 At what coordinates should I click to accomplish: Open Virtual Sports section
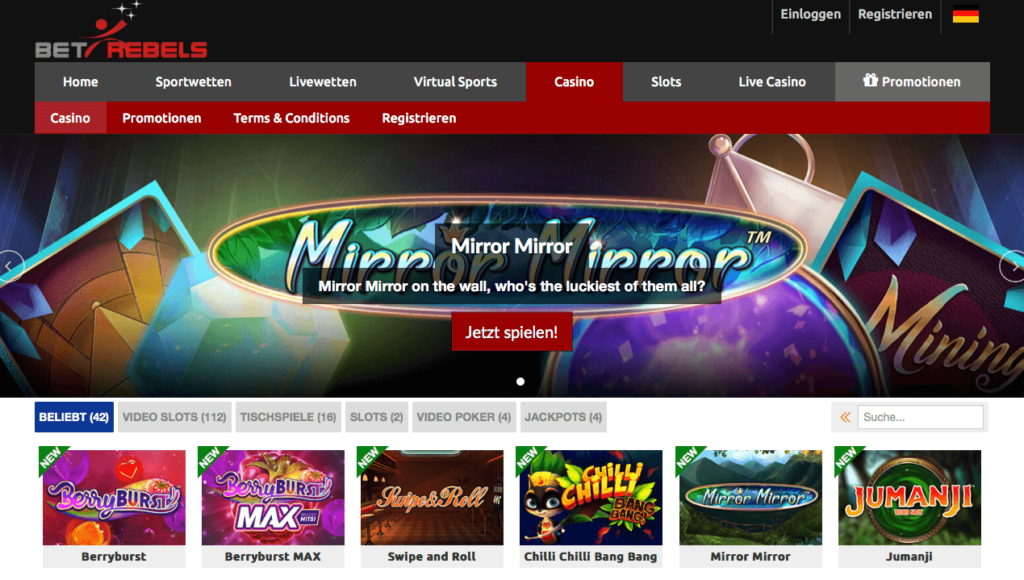click(x=455, y=82)
